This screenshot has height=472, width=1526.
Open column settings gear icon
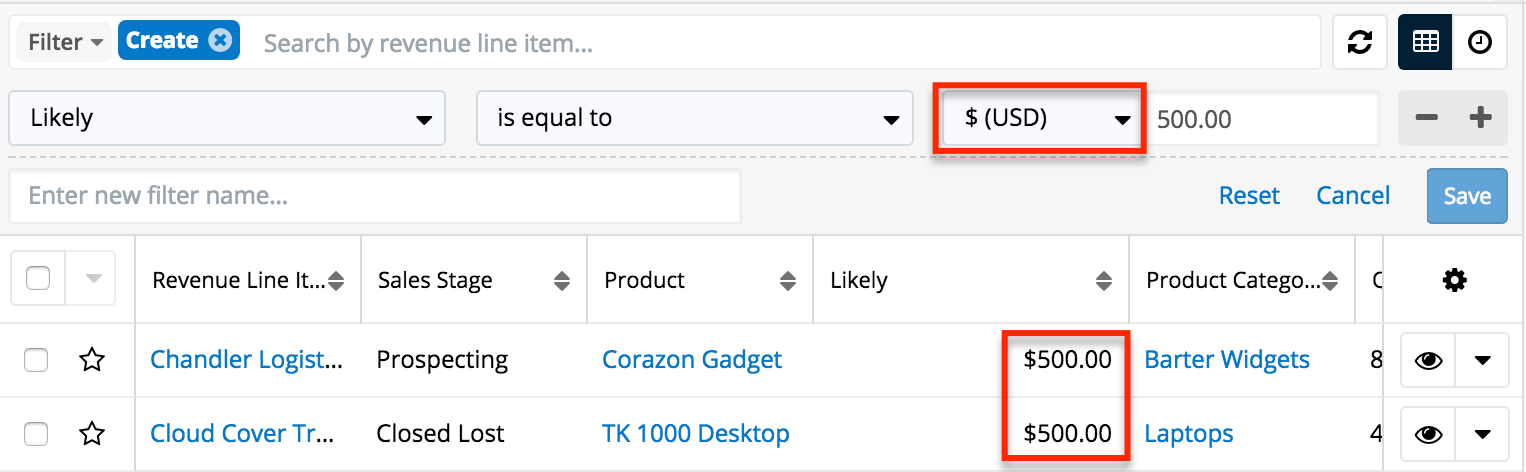(x=1455, y=281)
